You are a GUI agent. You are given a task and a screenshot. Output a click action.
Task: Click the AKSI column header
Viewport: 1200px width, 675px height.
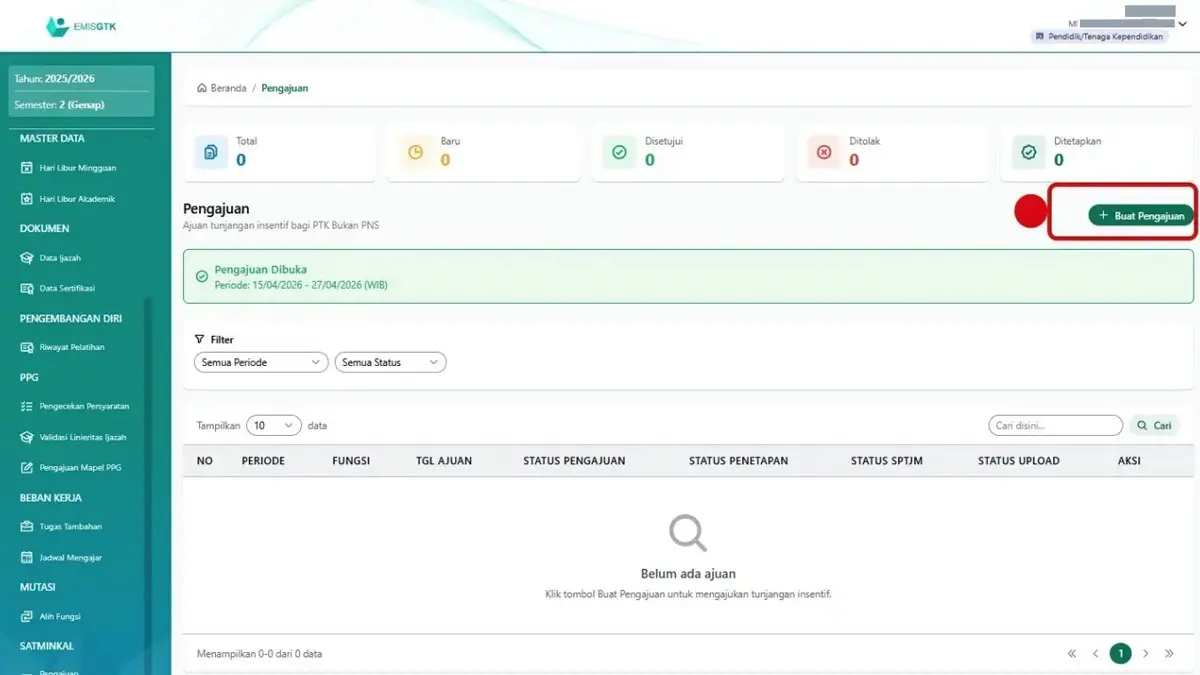click(1129, 461)
